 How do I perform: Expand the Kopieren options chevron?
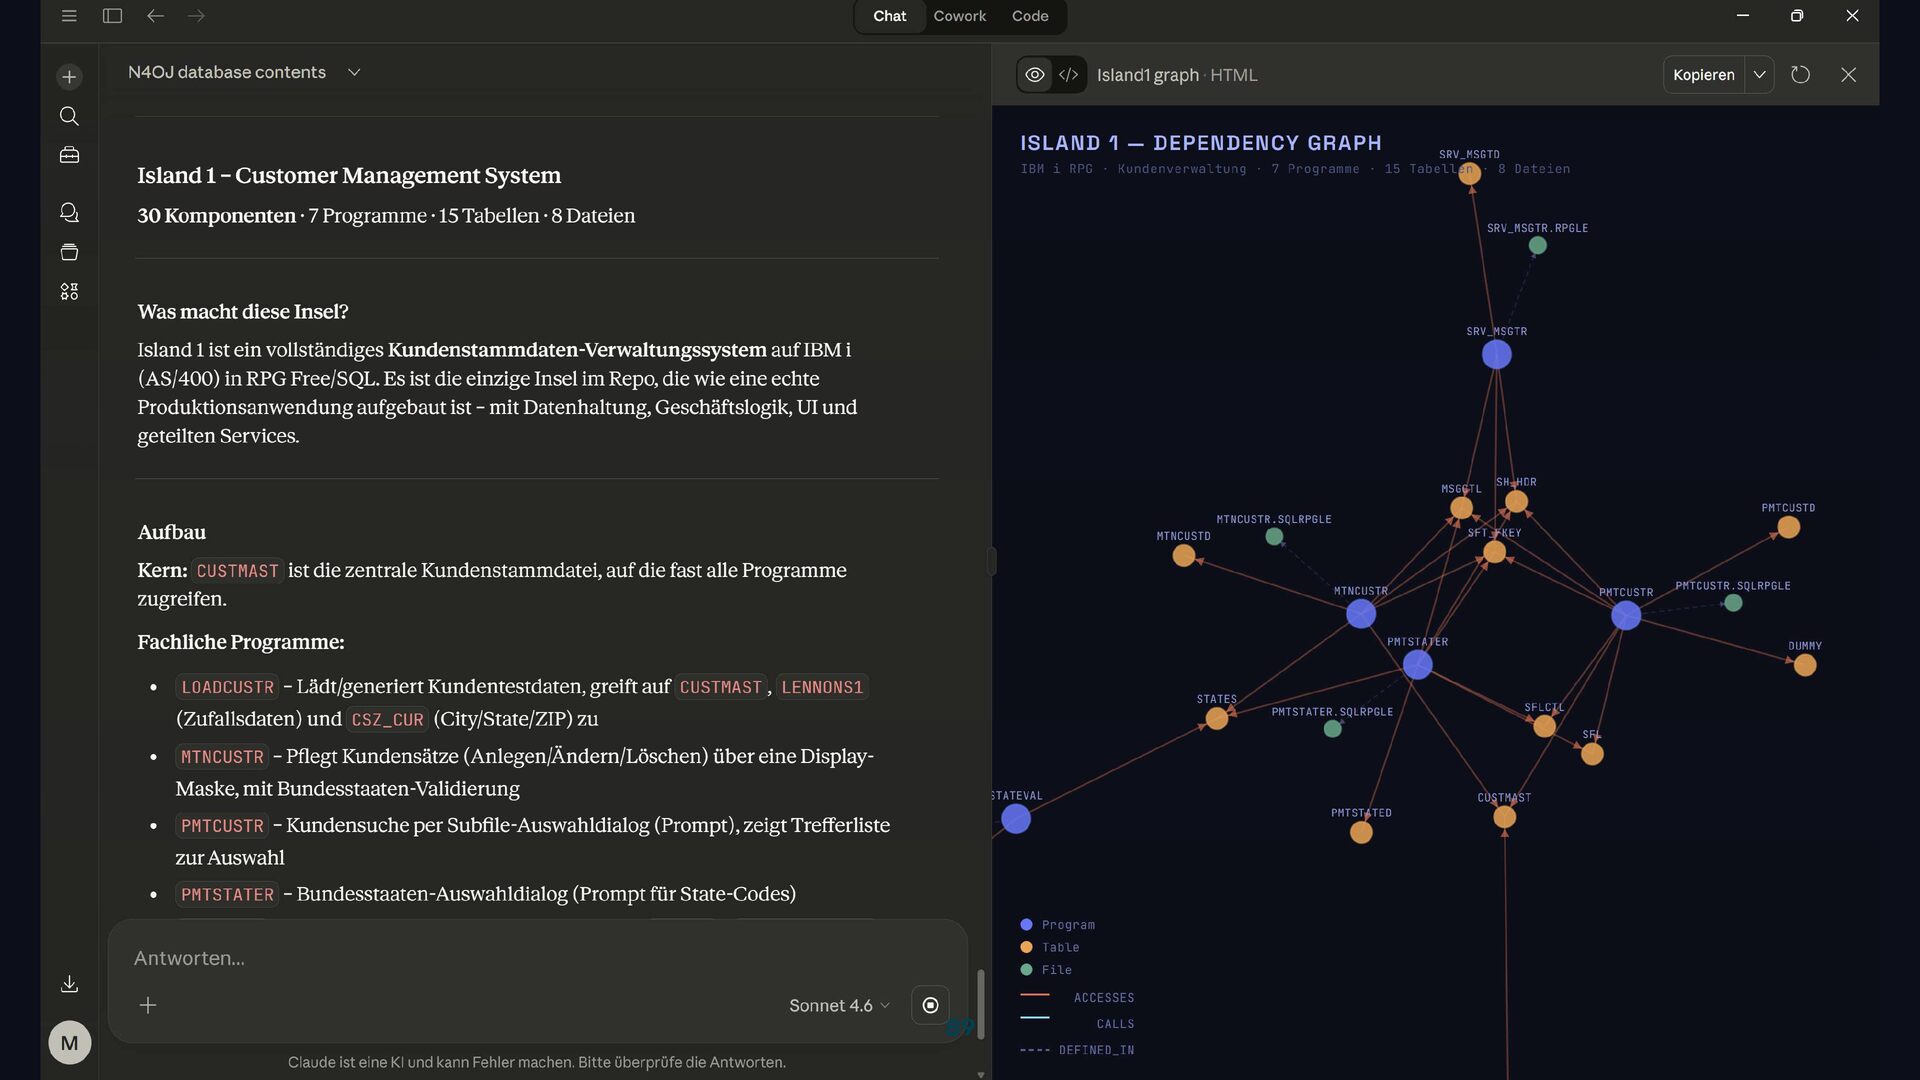[x=1759, y=75]
